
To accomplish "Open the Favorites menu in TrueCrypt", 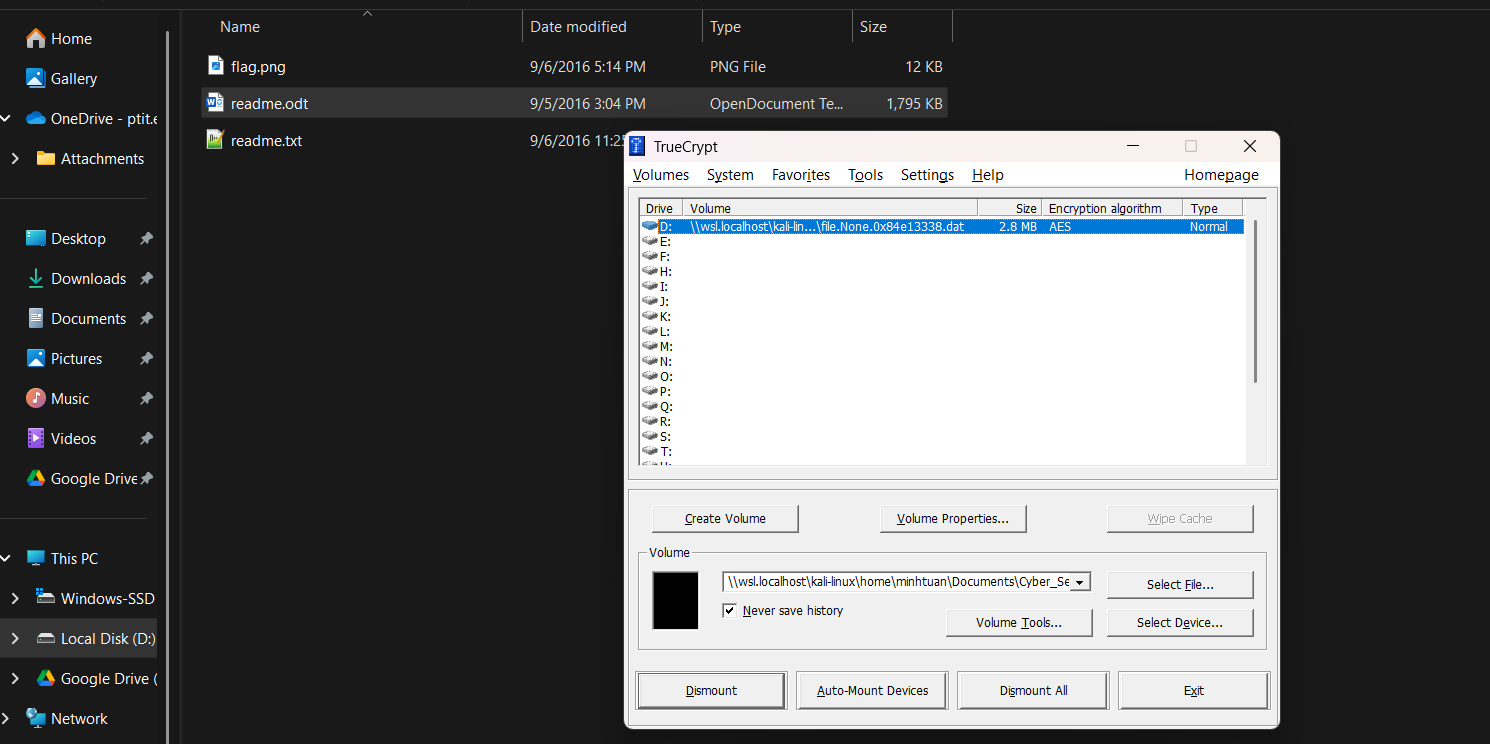I will (801, 175).
